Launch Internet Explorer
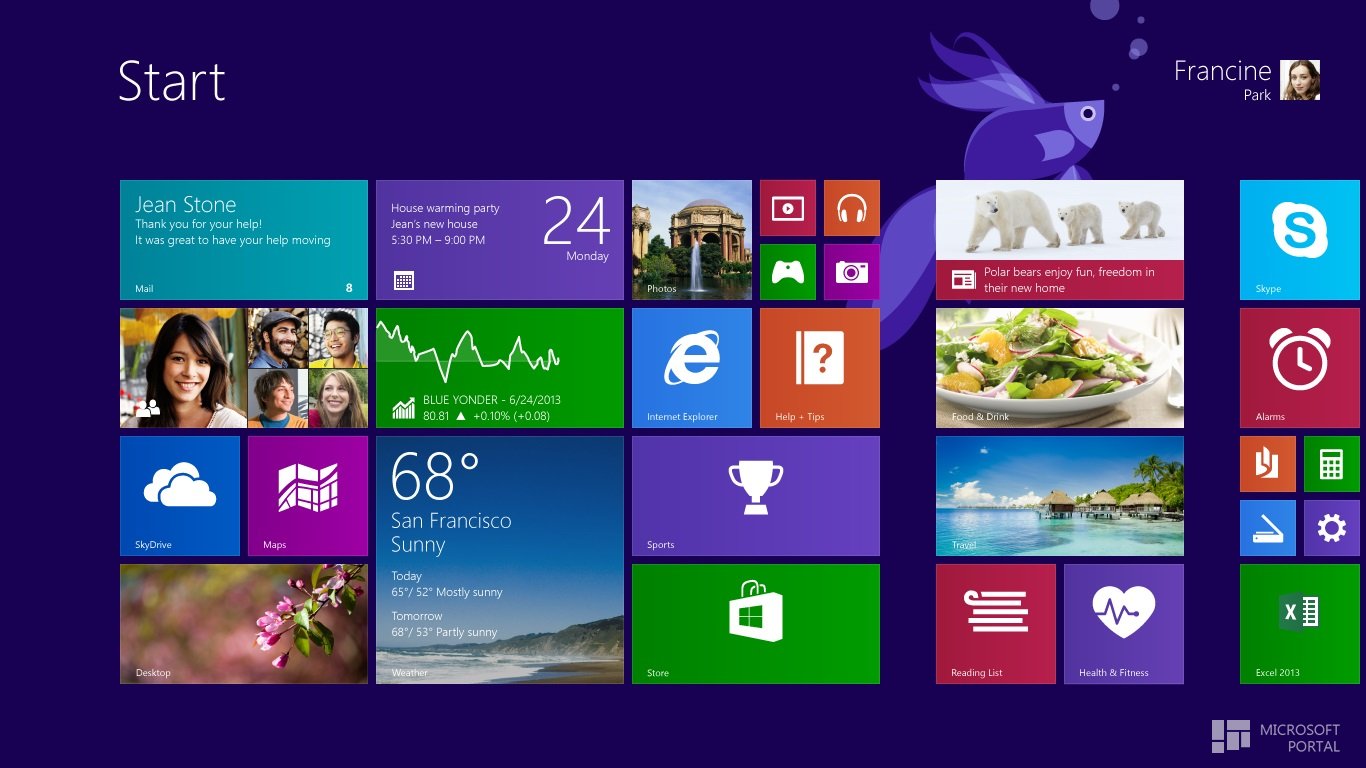 (x=691, y=367)
